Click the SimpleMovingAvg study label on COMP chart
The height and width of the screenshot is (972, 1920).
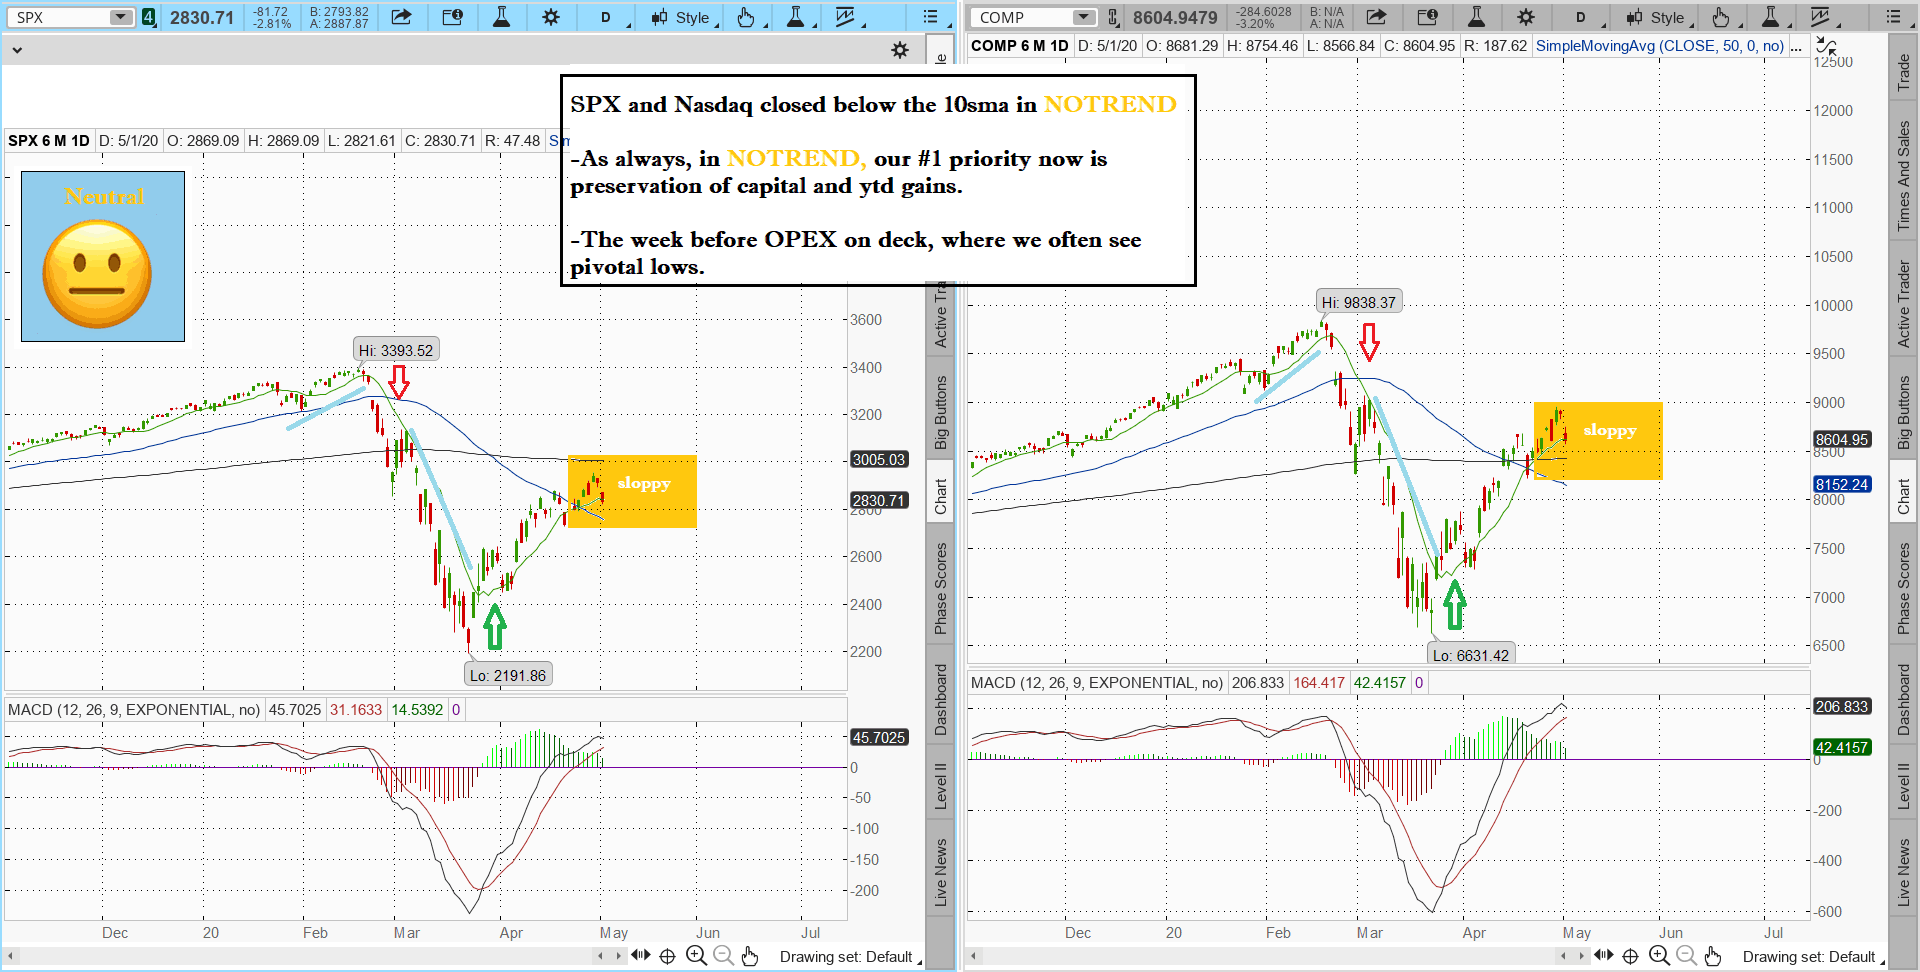[1659, 46]
